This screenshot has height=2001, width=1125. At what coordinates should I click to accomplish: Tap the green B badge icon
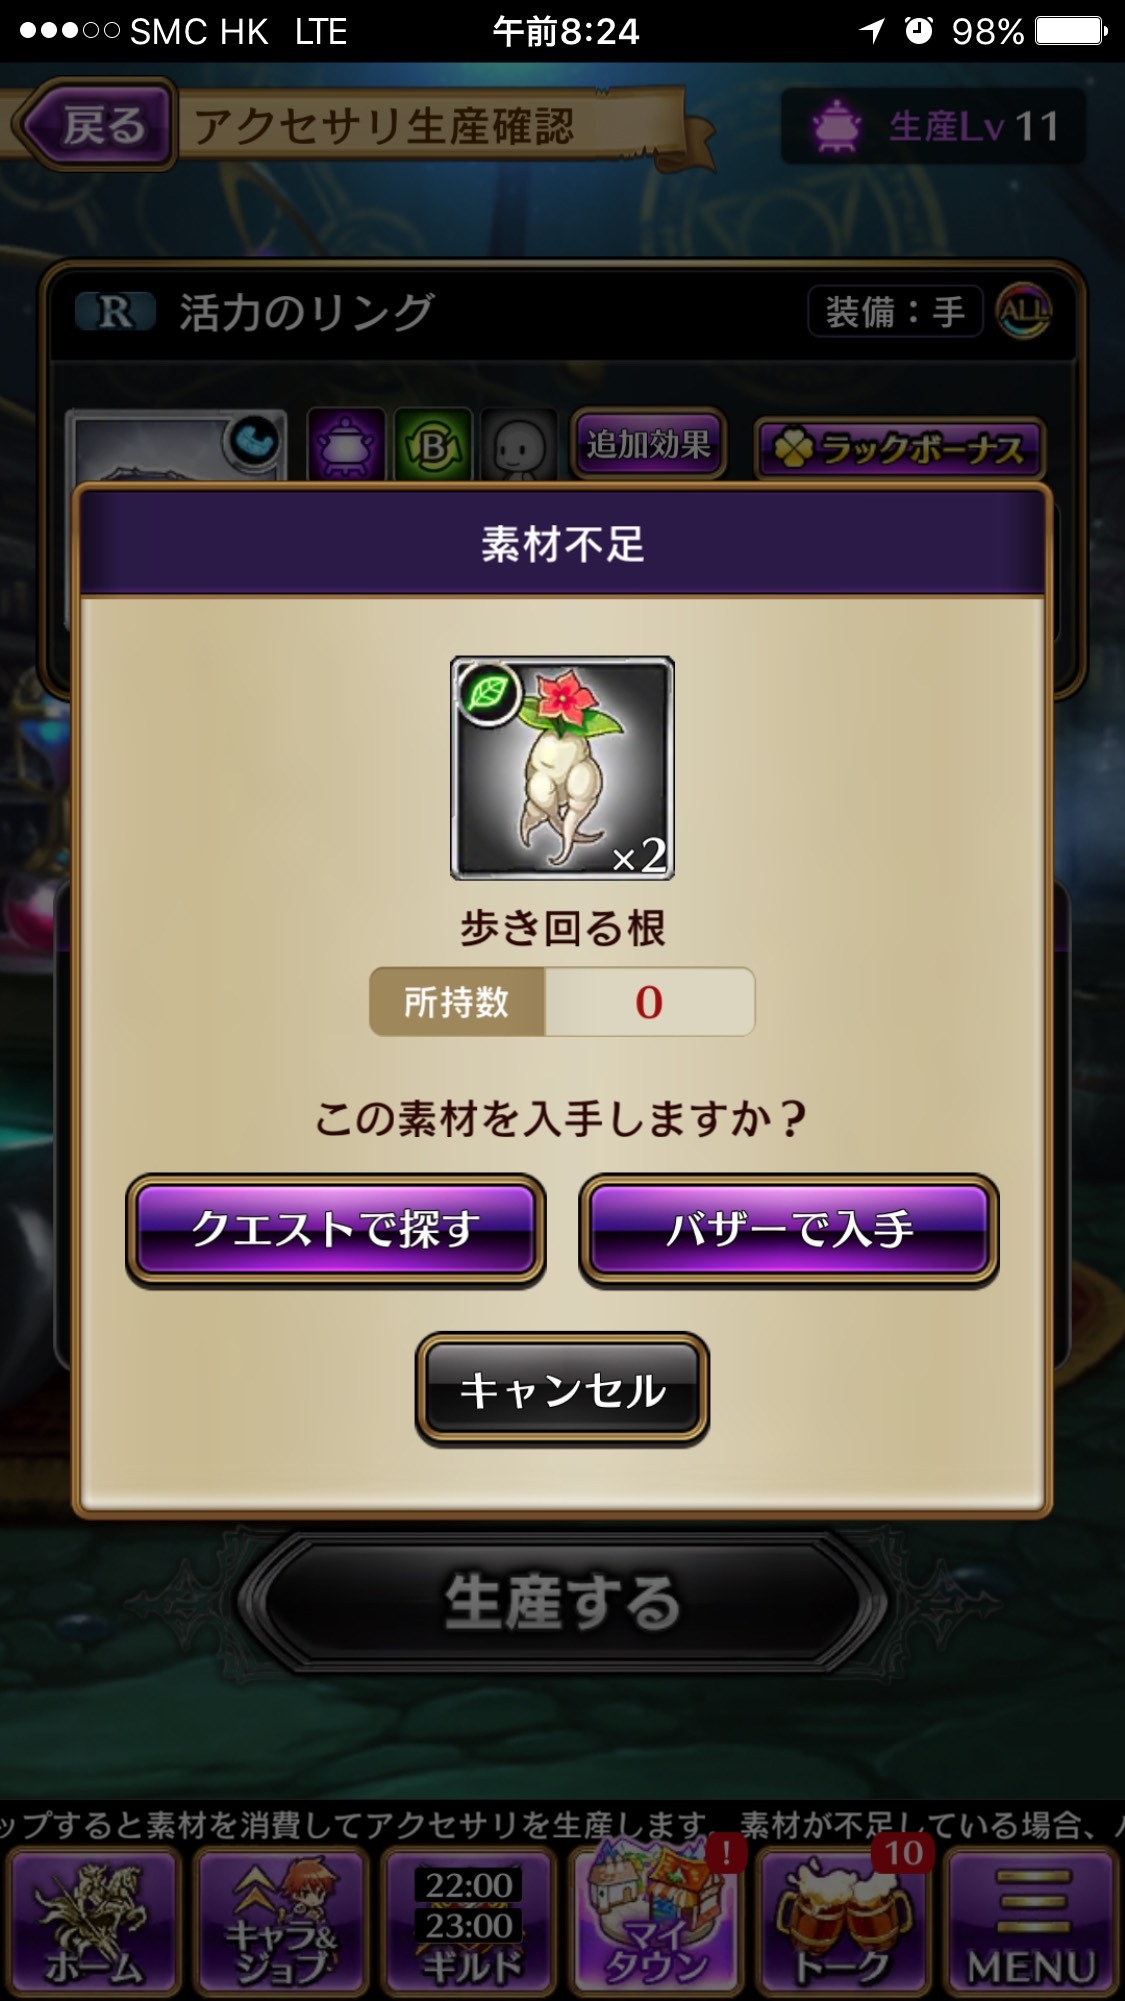pos(433,444)
